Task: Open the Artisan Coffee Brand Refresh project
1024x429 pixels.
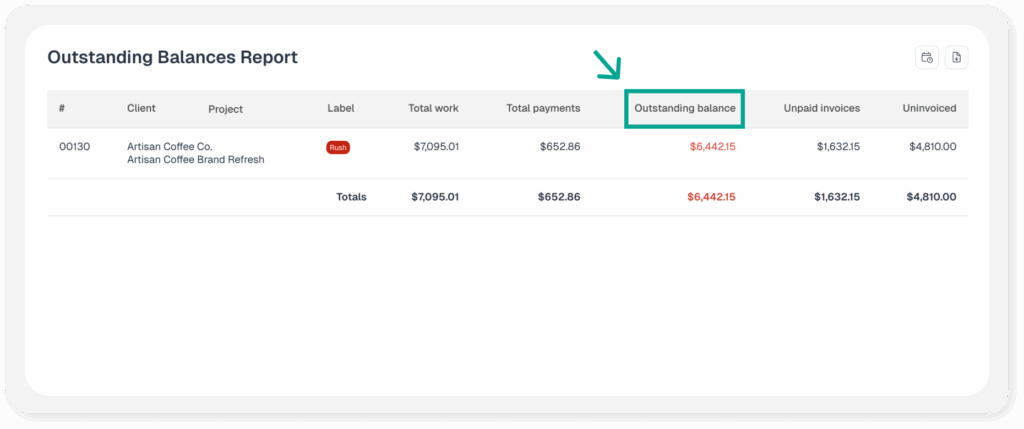Action: pyautogui.click(x=195, y=160)
